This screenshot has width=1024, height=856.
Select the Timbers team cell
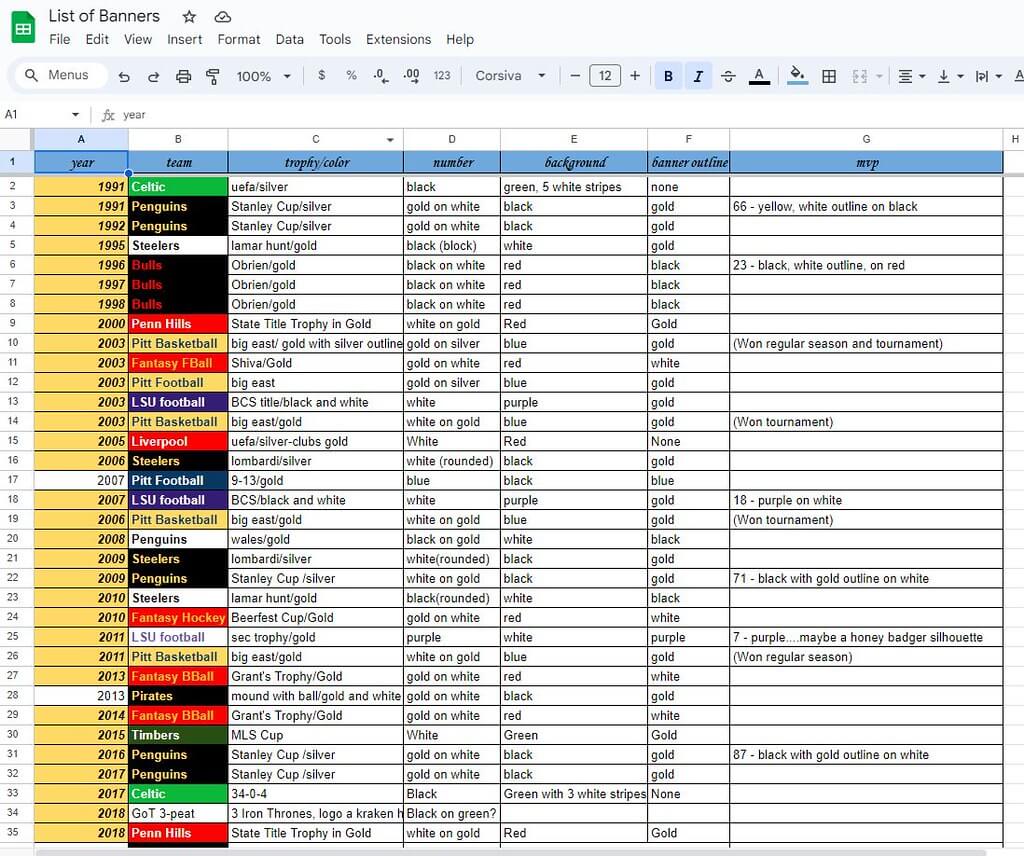(178, 735)
